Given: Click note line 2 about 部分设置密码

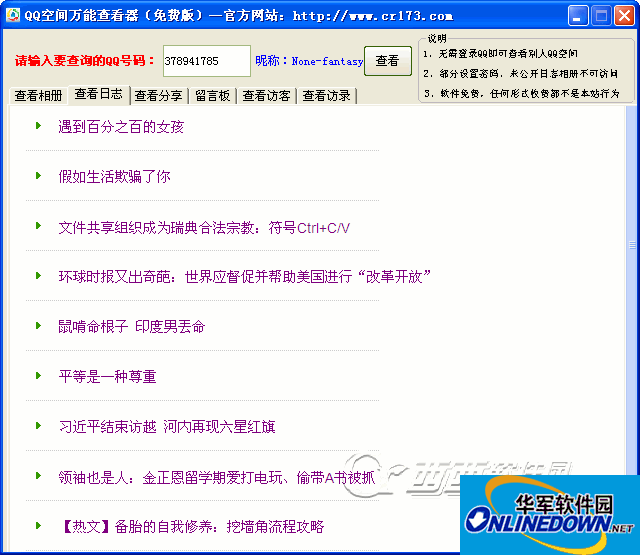Looking at the screenshot, I should 520,73.
